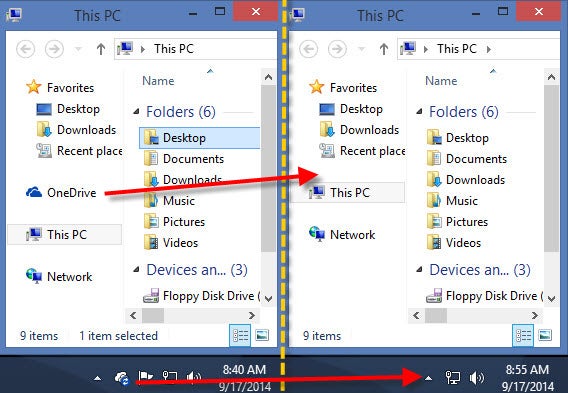Open Recent places in right window sidebar
This screenshot has height=393, width=568.
click(362, 151)
